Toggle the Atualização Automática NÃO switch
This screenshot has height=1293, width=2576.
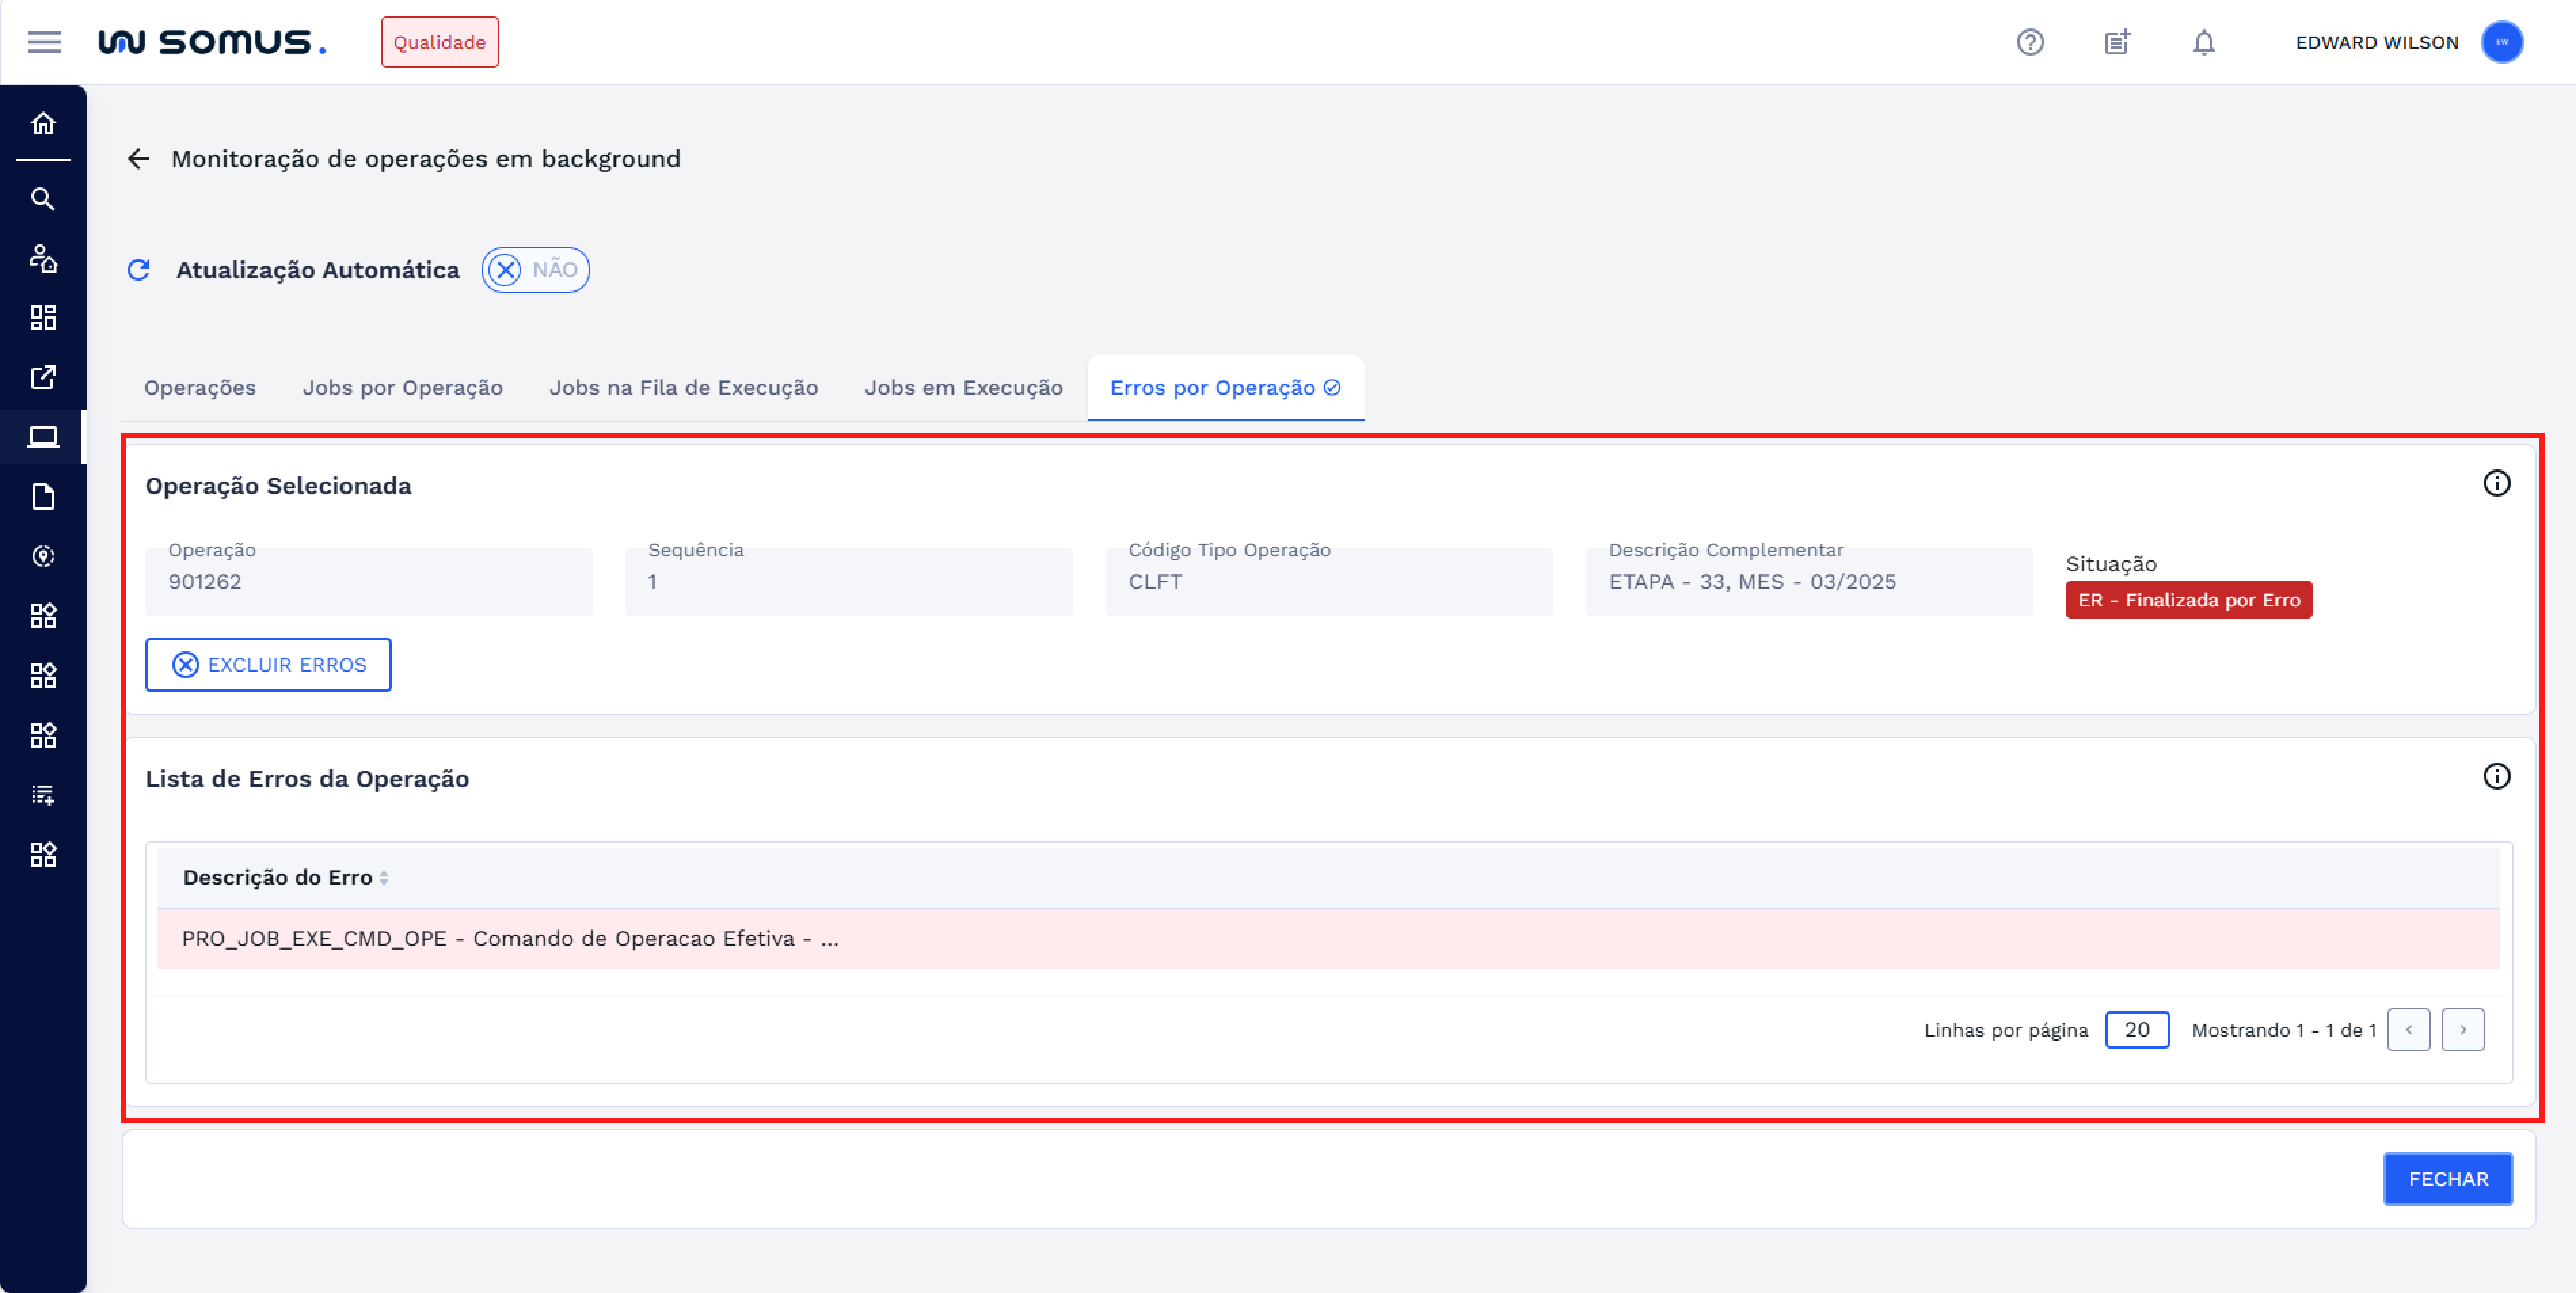coord(535,270)
